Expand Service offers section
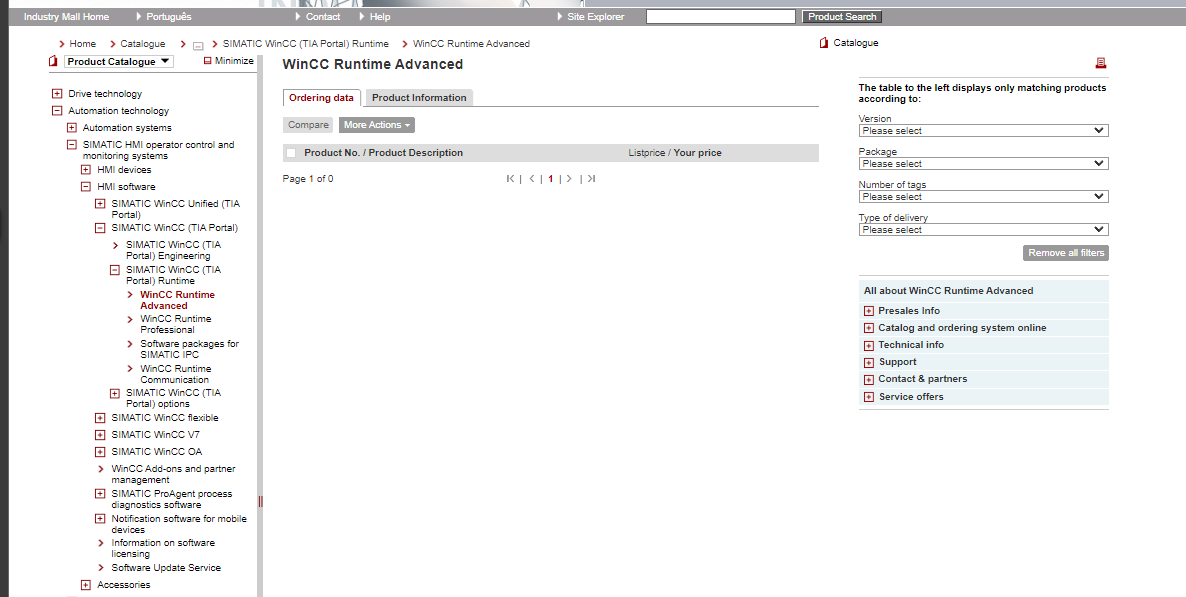The image size is (1186, 597). [868, 396]
